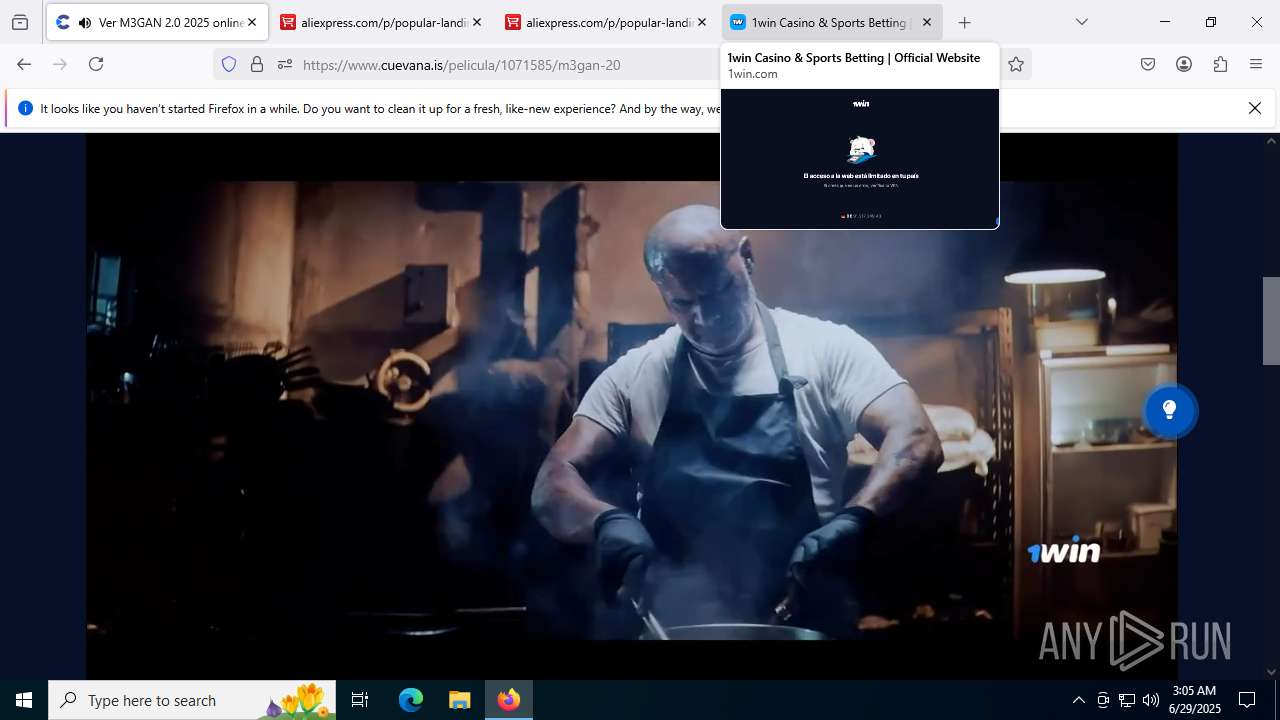
Task: Open Task View on taskbar
Action: pos(360,700)
